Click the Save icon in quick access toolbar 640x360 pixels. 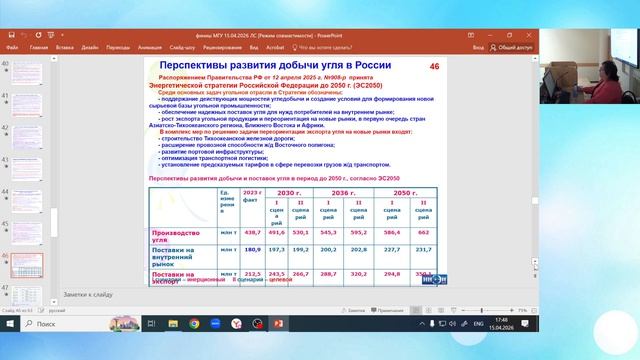[x=11, y=35]
